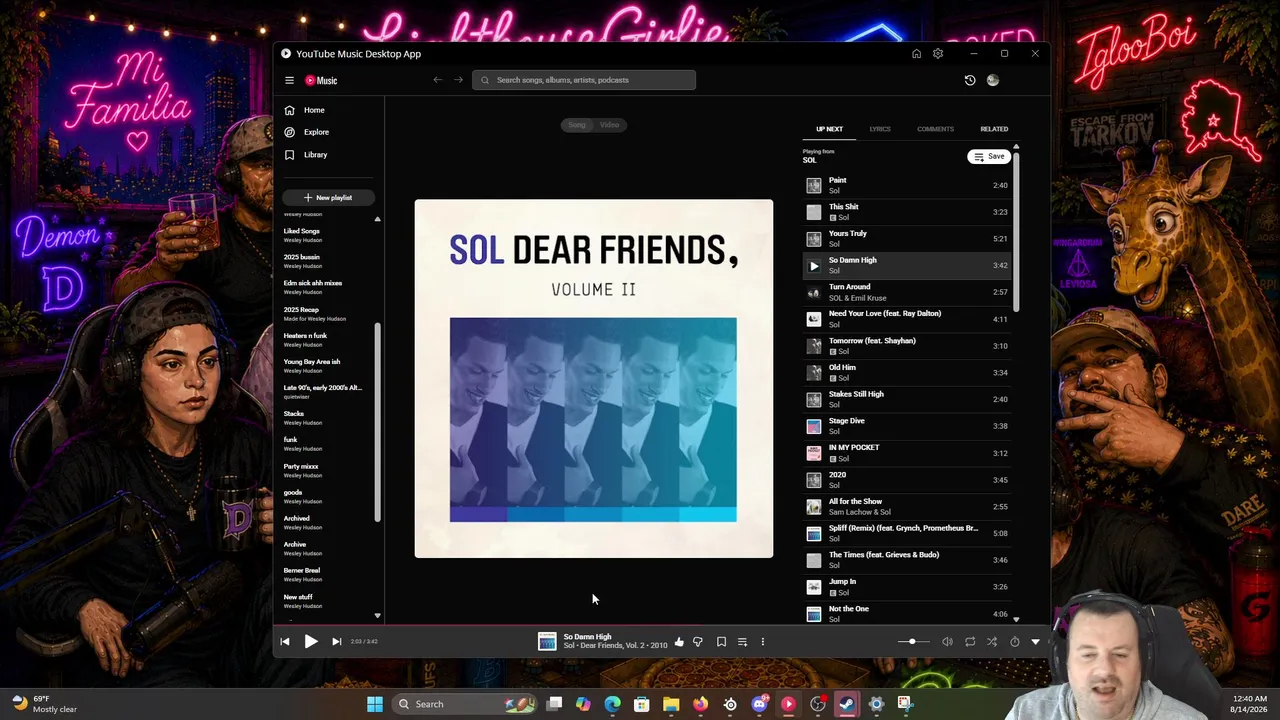Viewport: 1280px width, 720px height.
Task: Open Firefox from taskbar
Action: (700, 704)
